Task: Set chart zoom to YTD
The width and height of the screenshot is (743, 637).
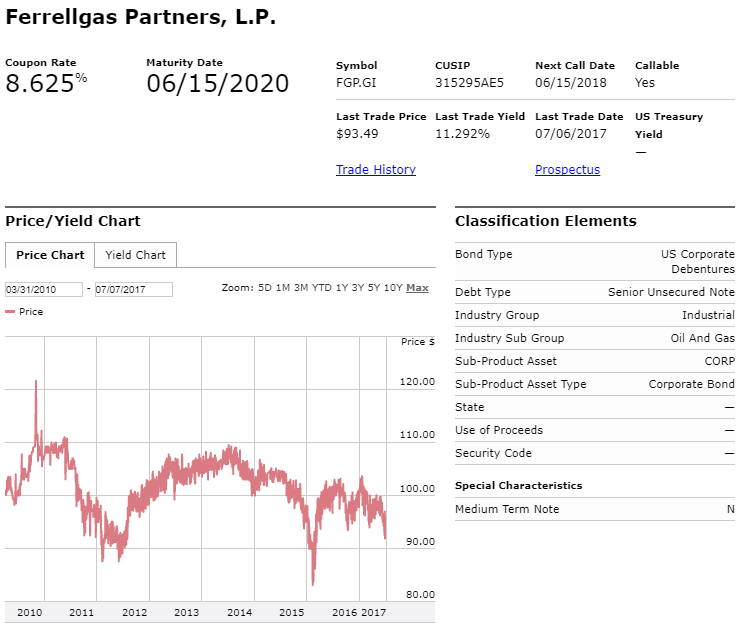Action: click(322, 288)
